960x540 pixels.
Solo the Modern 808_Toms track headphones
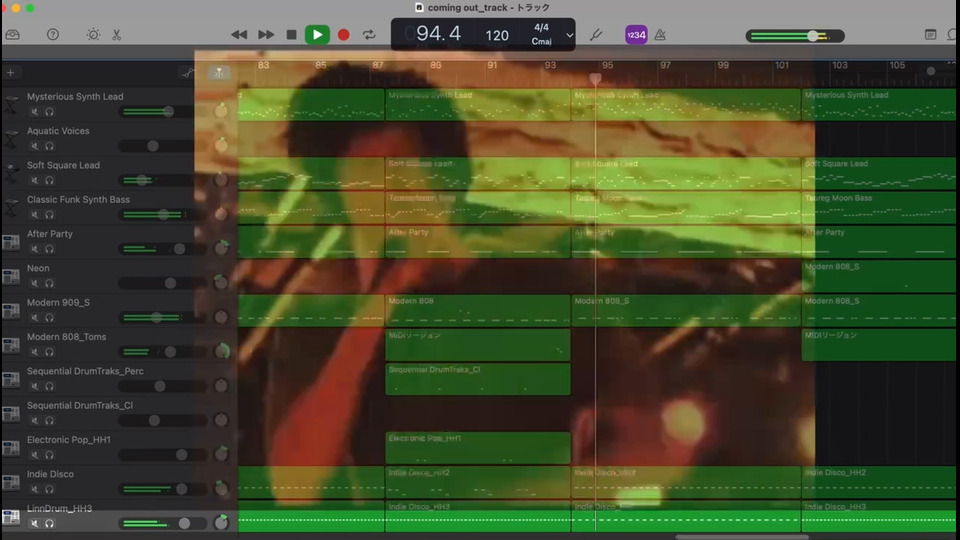50,352
